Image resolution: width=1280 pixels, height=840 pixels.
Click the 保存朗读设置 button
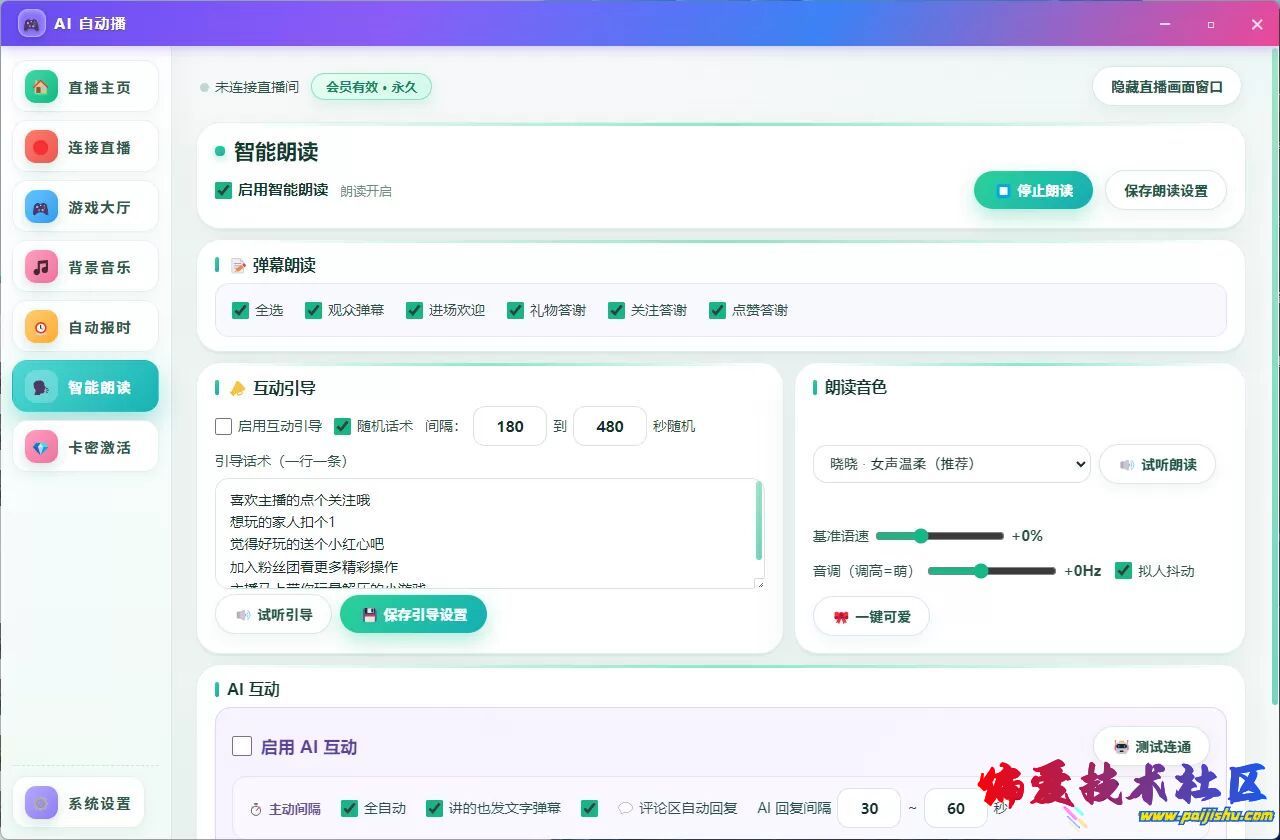(x=1166, y=190)
